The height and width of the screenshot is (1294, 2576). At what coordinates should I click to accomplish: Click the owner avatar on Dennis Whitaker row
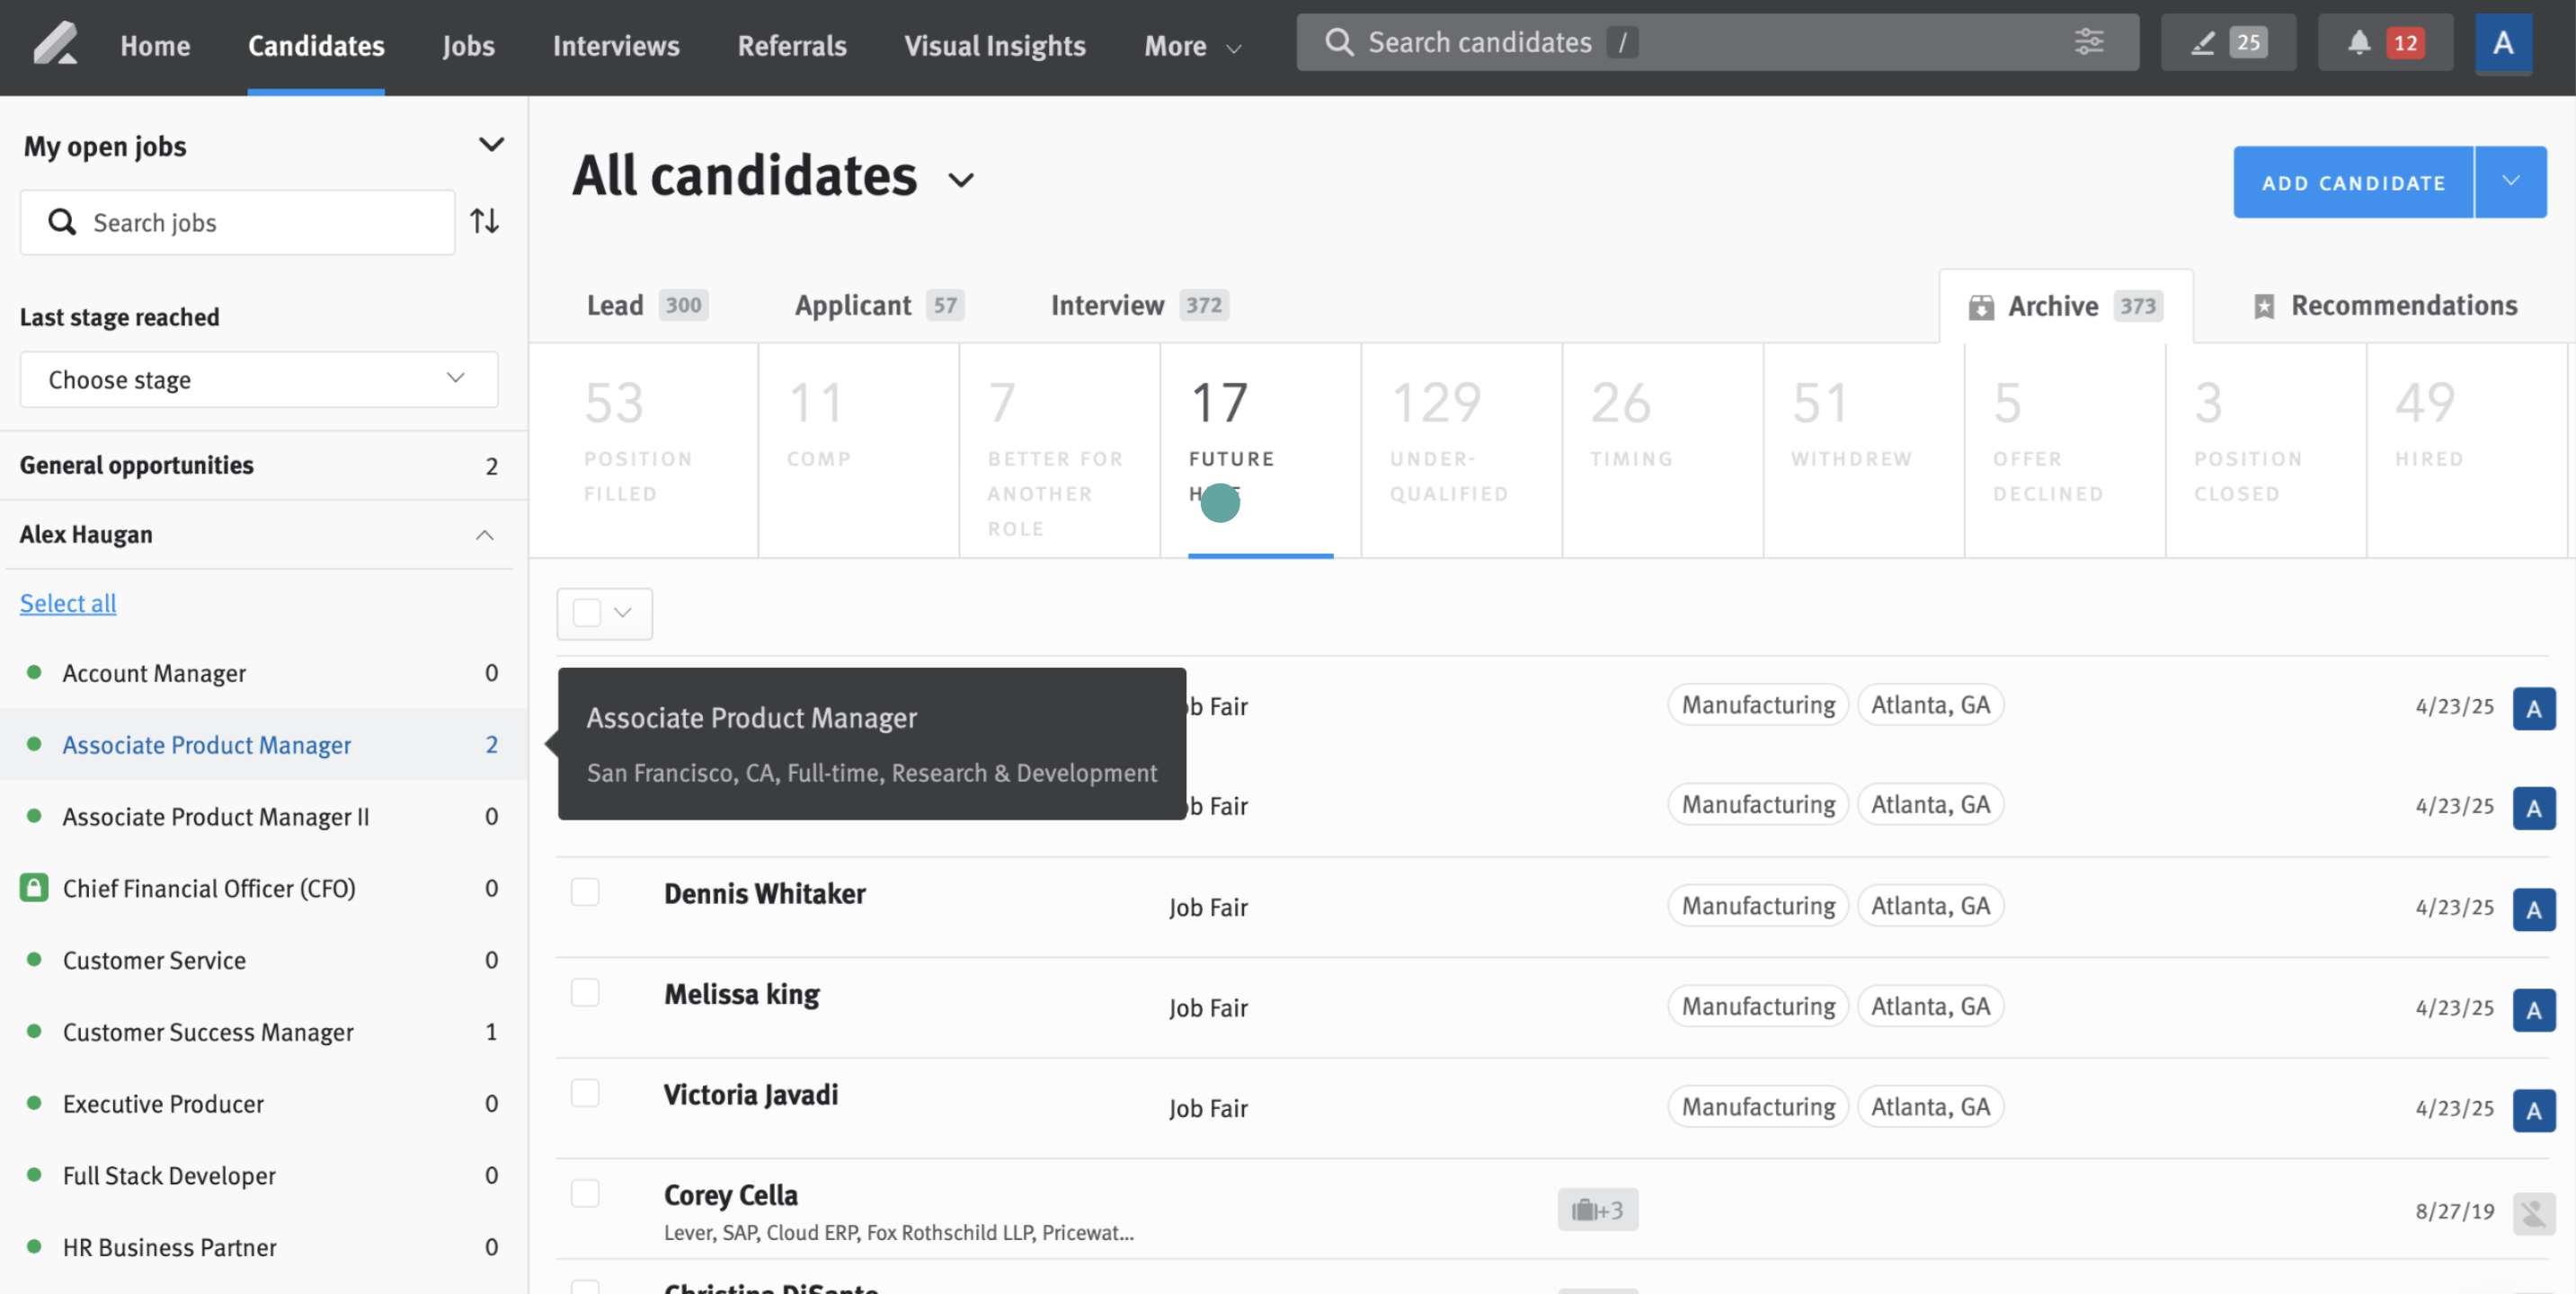pyautogui.click(x=2533, y=909)
